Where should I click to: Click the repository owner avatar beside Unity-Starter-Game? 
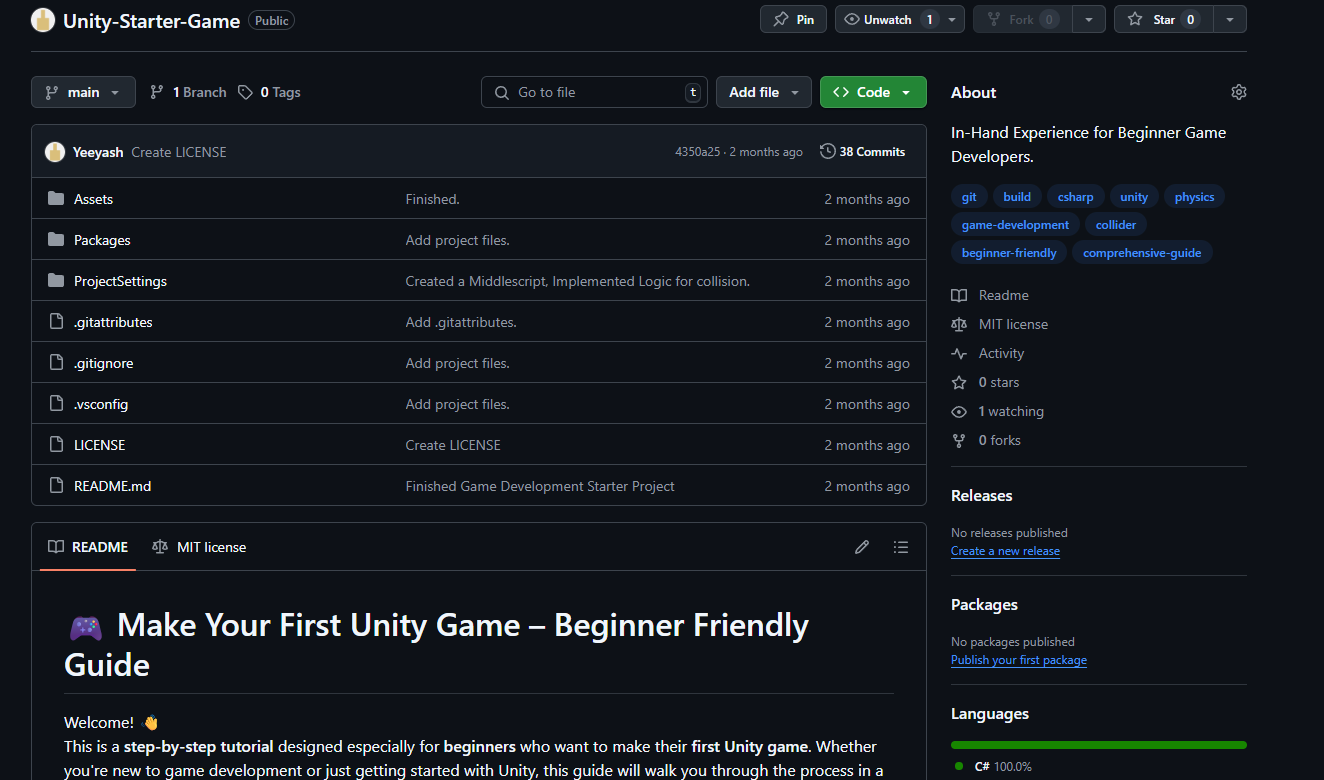tap(43, 20)
